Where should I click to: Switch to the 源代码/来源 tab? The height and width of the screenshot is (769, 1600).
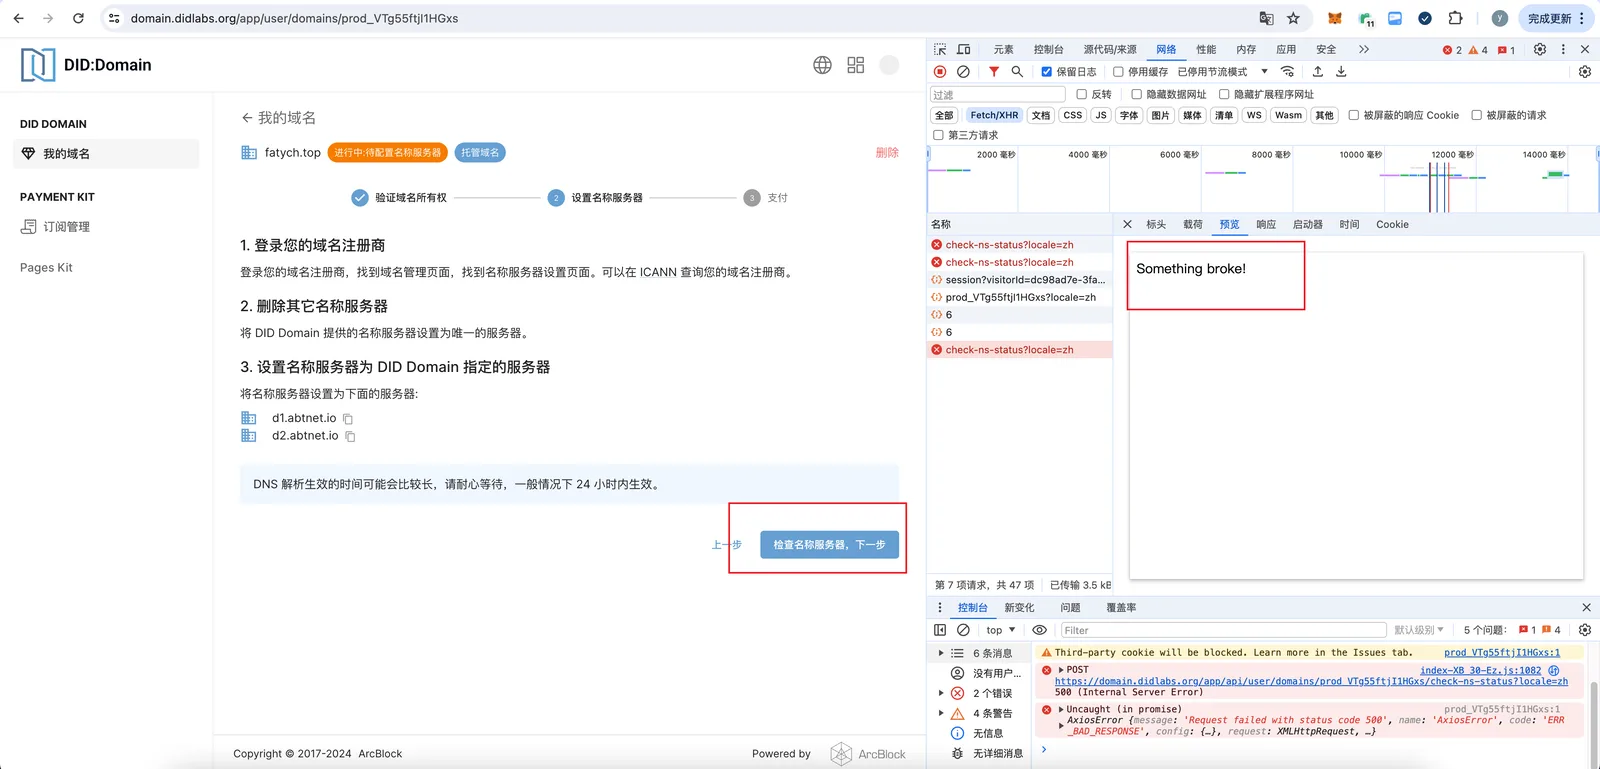[x=1110, y=49]
